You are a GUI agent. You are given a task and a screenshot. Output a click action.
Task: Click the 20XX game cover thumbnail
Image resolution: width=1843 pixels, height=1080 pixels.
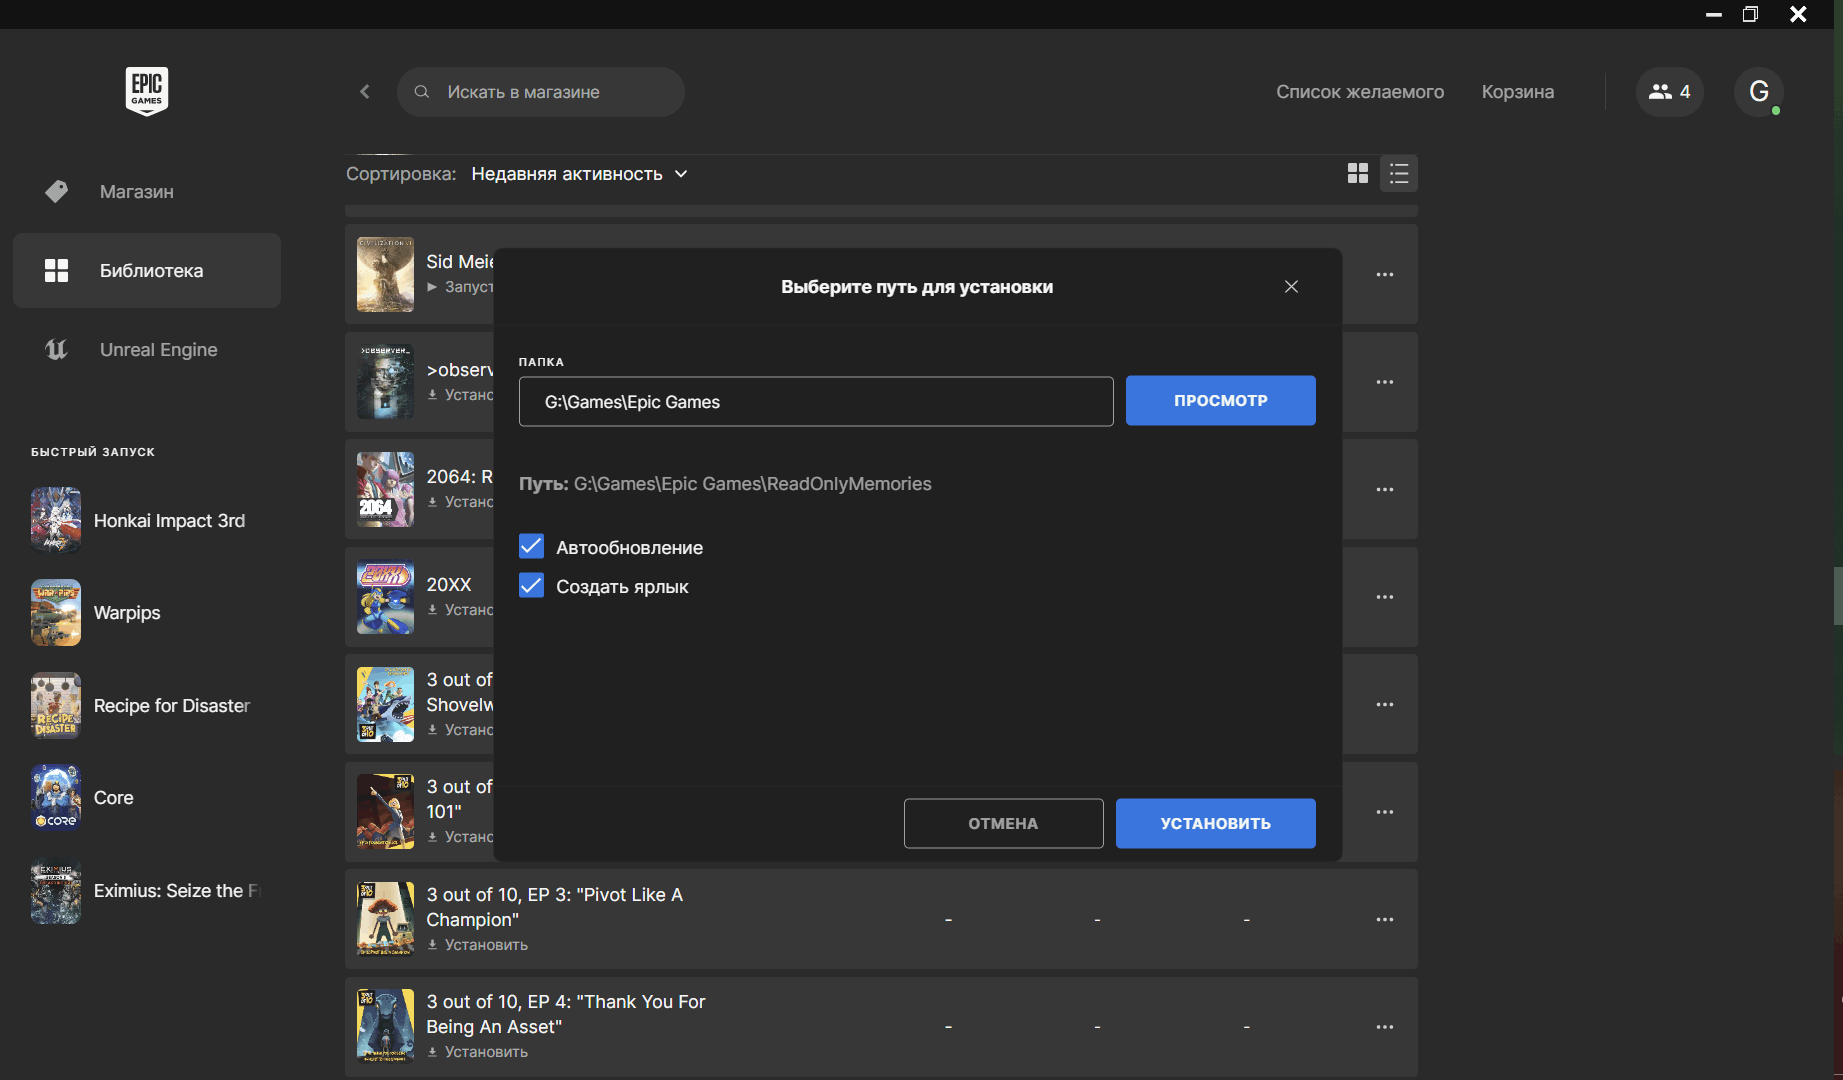click(385, 597)
